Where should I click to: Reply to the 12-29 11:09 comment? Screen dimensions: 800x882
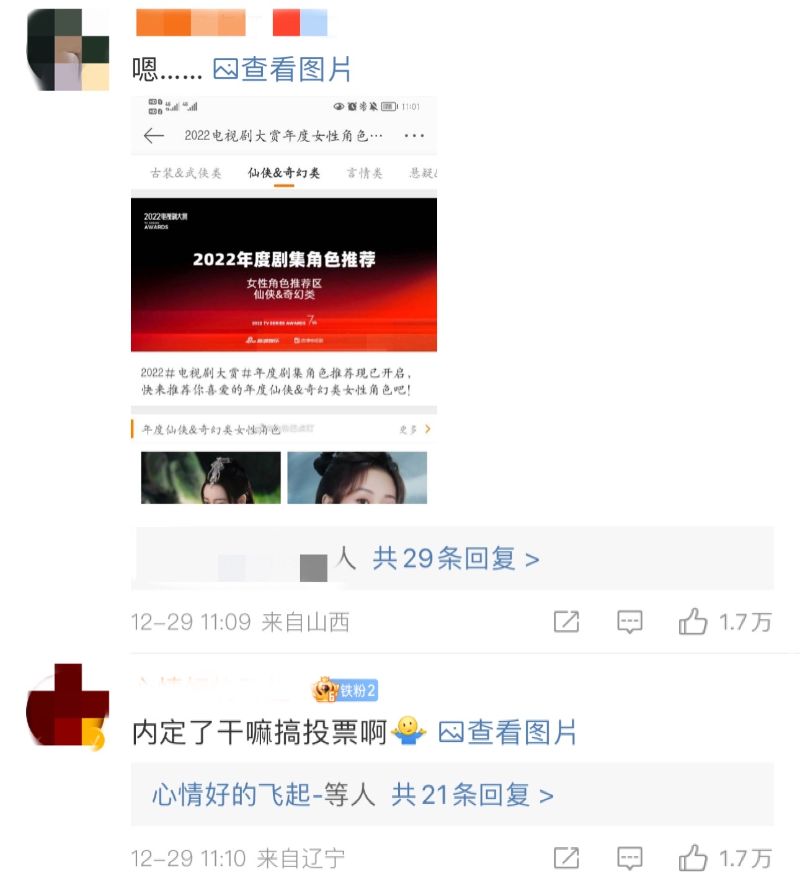[x=630, y=622]
